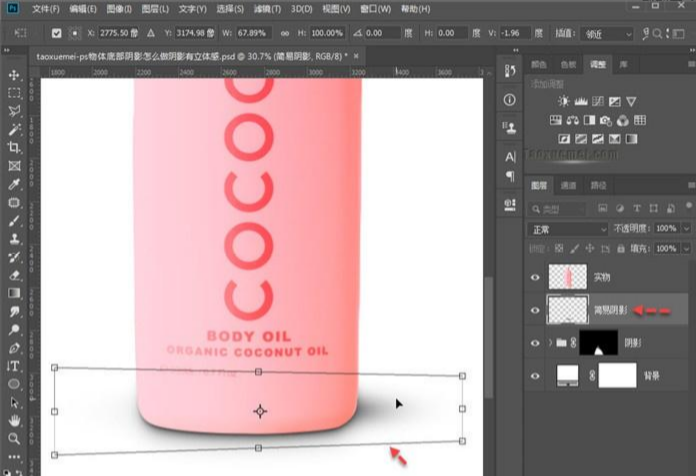Add a Levels adjustment
This screenshot has width=696, height=476.
581,101
